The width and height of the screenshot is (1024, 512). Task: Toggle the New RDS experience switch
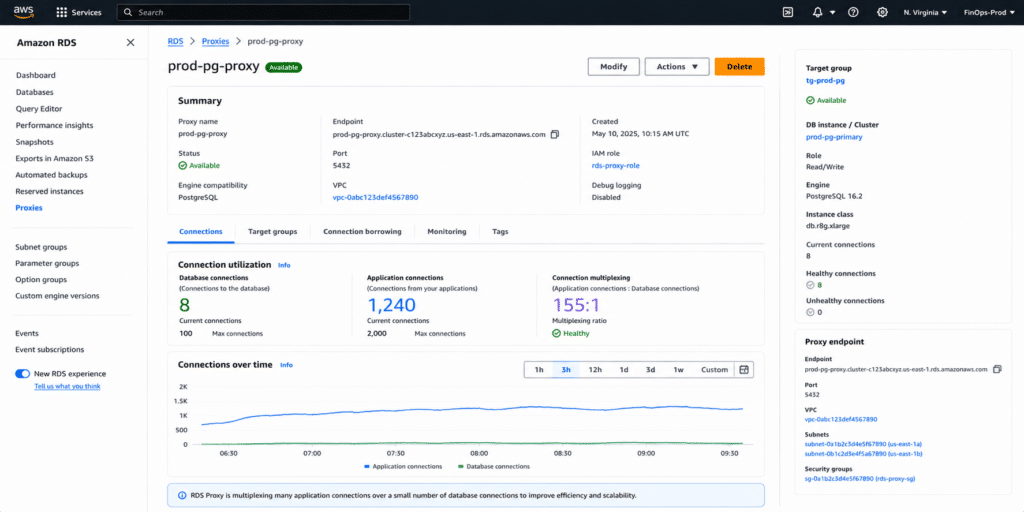(x=23, y=374)
